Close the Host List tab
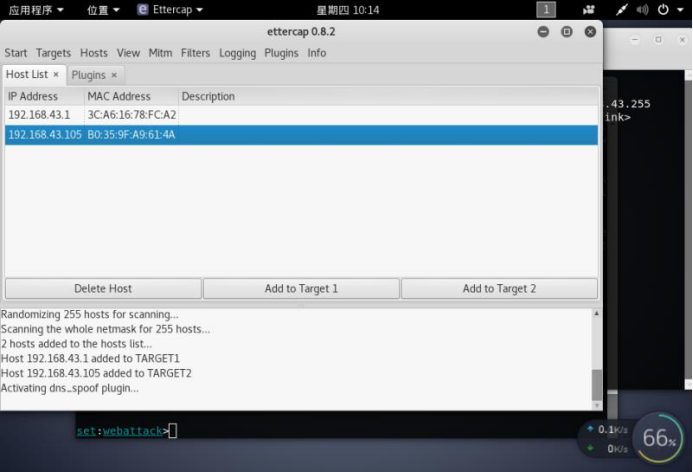 (x=56, y=74)
